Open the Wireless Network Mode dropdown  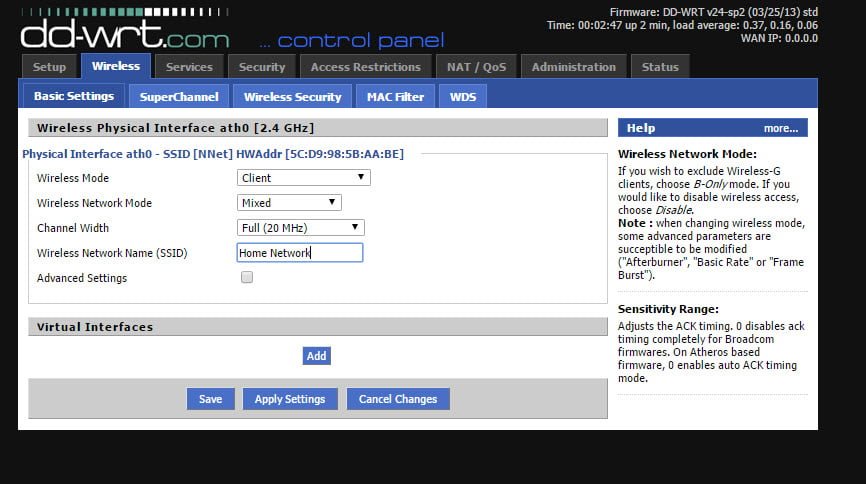point(289,202)
